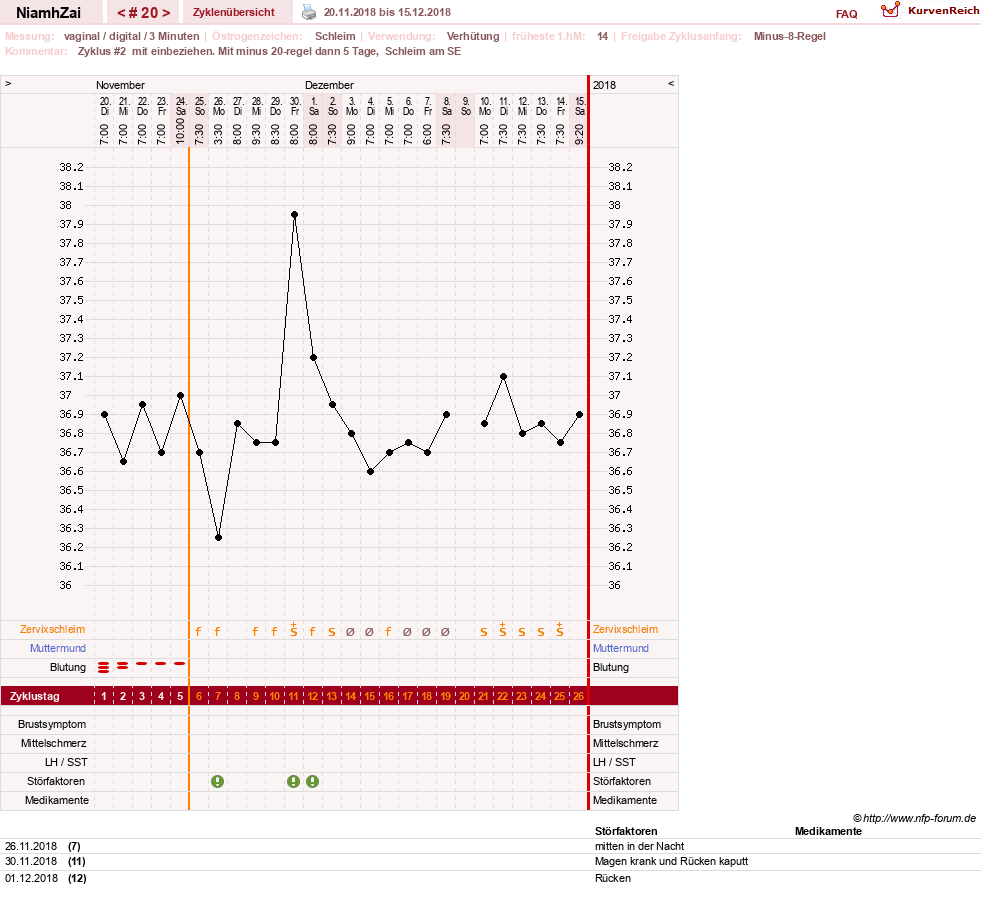Click the Verhütung usage value
This screenshot has height=910, width=981.
473,36
